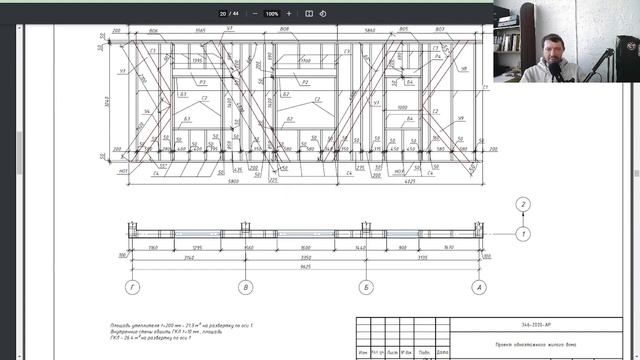Click axis marker circle labeled Г
The height and width of the screenshot is (360, 640).
coord(132,287)
